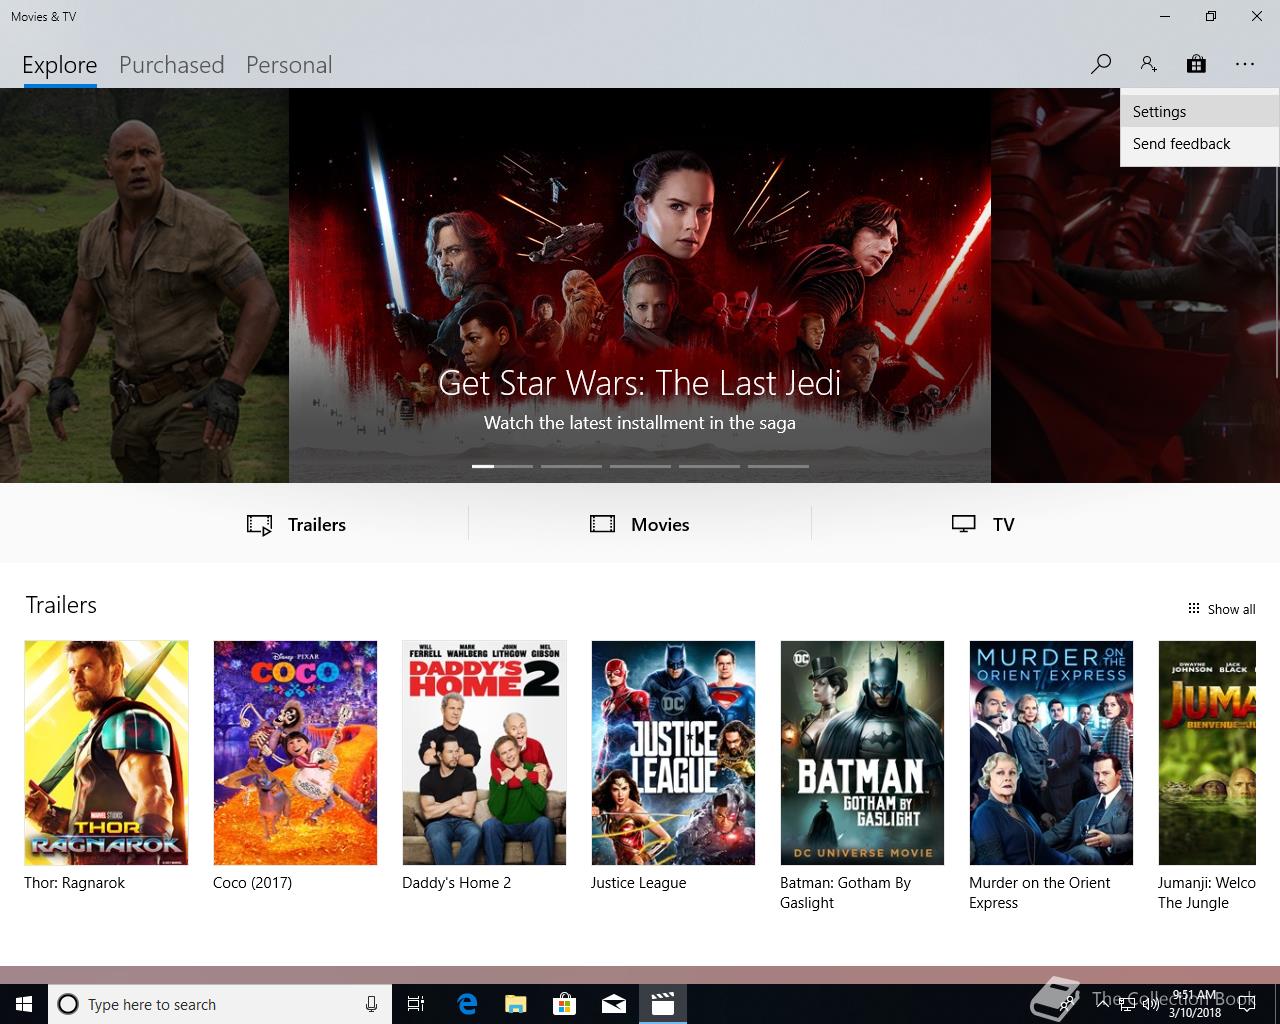Viewport: 1280px width, 1024px height.
Task: Switch to the Personal tab
Action: [x=289, y=65]
